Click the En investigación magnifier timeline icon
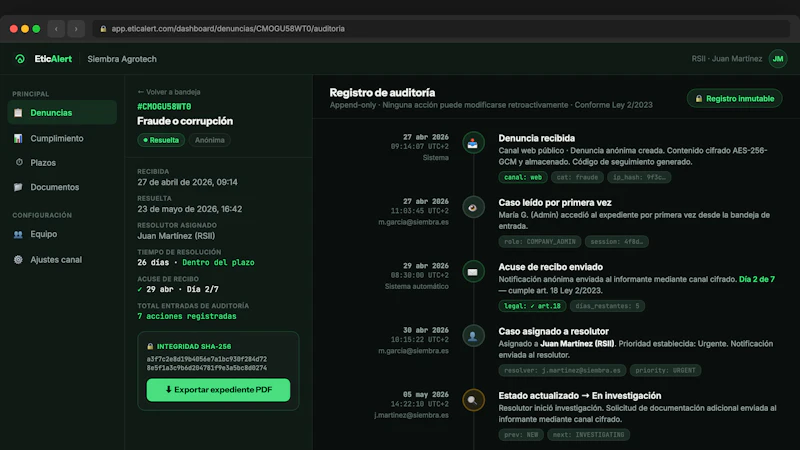The width and height of the screenshot is (800, 450). 473,400
